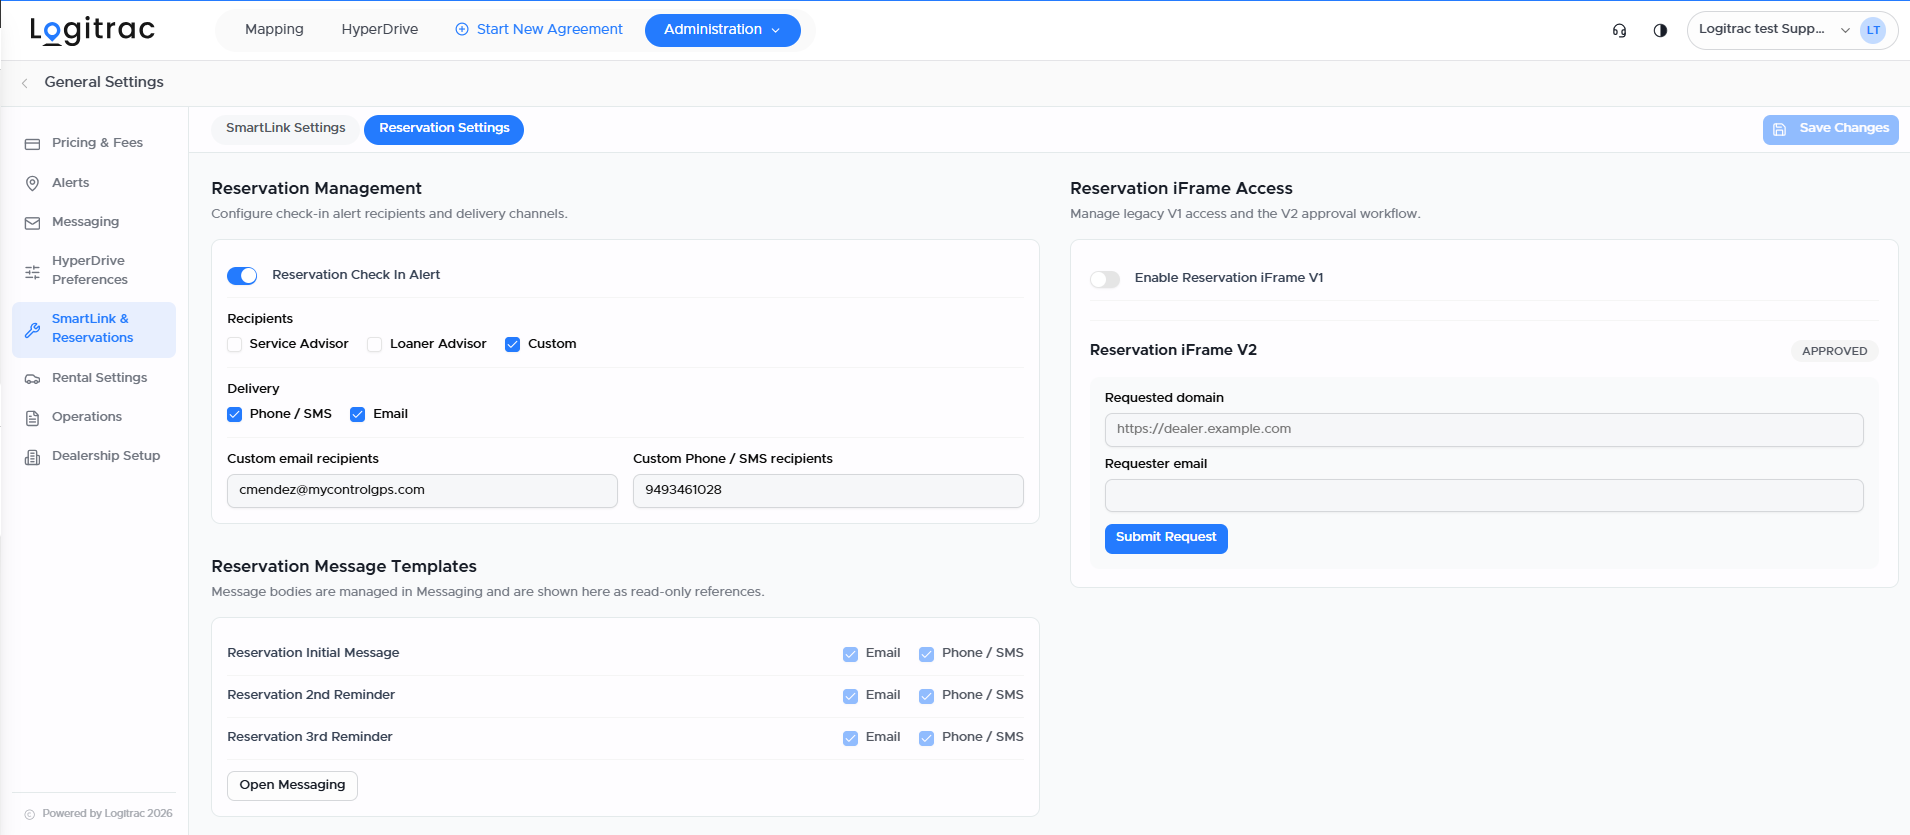Click the Requested domain input field
Screen dimensions: 1910x835
(1484, 430)
